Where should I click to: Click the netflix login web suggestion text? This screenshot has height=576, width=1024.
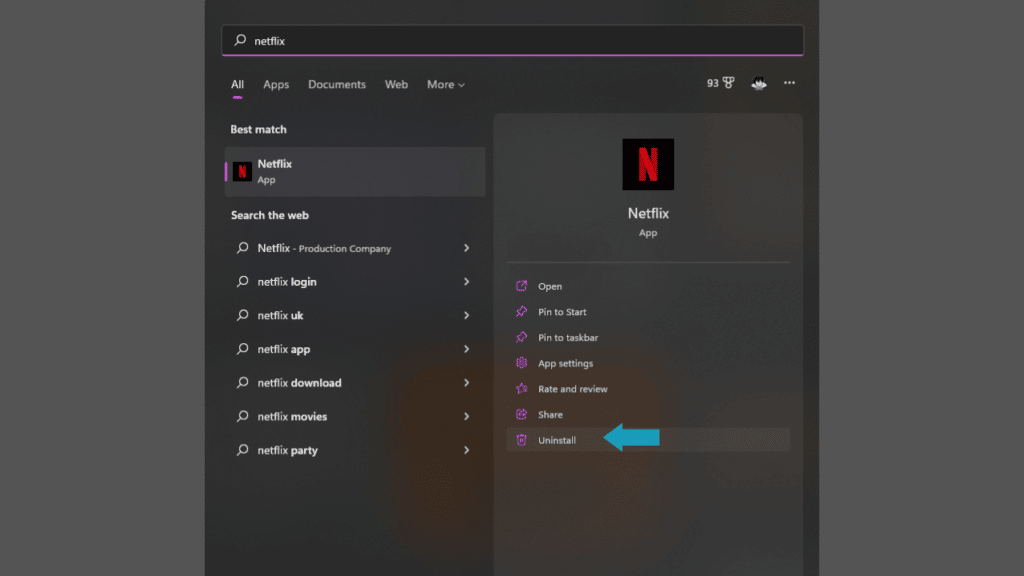287,281
